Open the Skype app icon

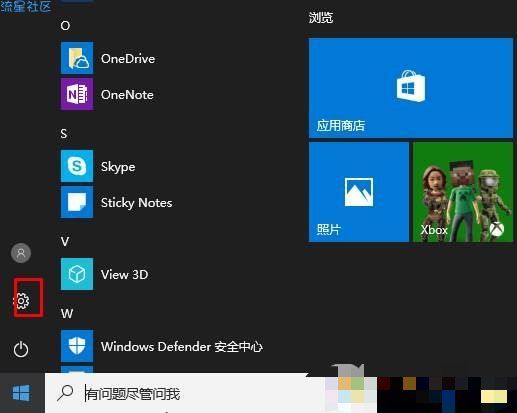click(x=77, y=166)
